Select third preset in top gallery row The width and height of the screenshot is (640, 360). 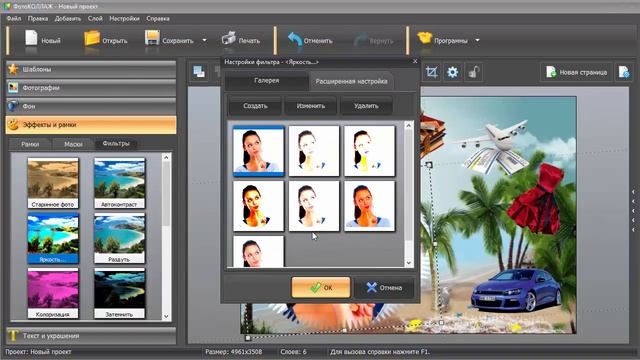(x=369, y=151)
